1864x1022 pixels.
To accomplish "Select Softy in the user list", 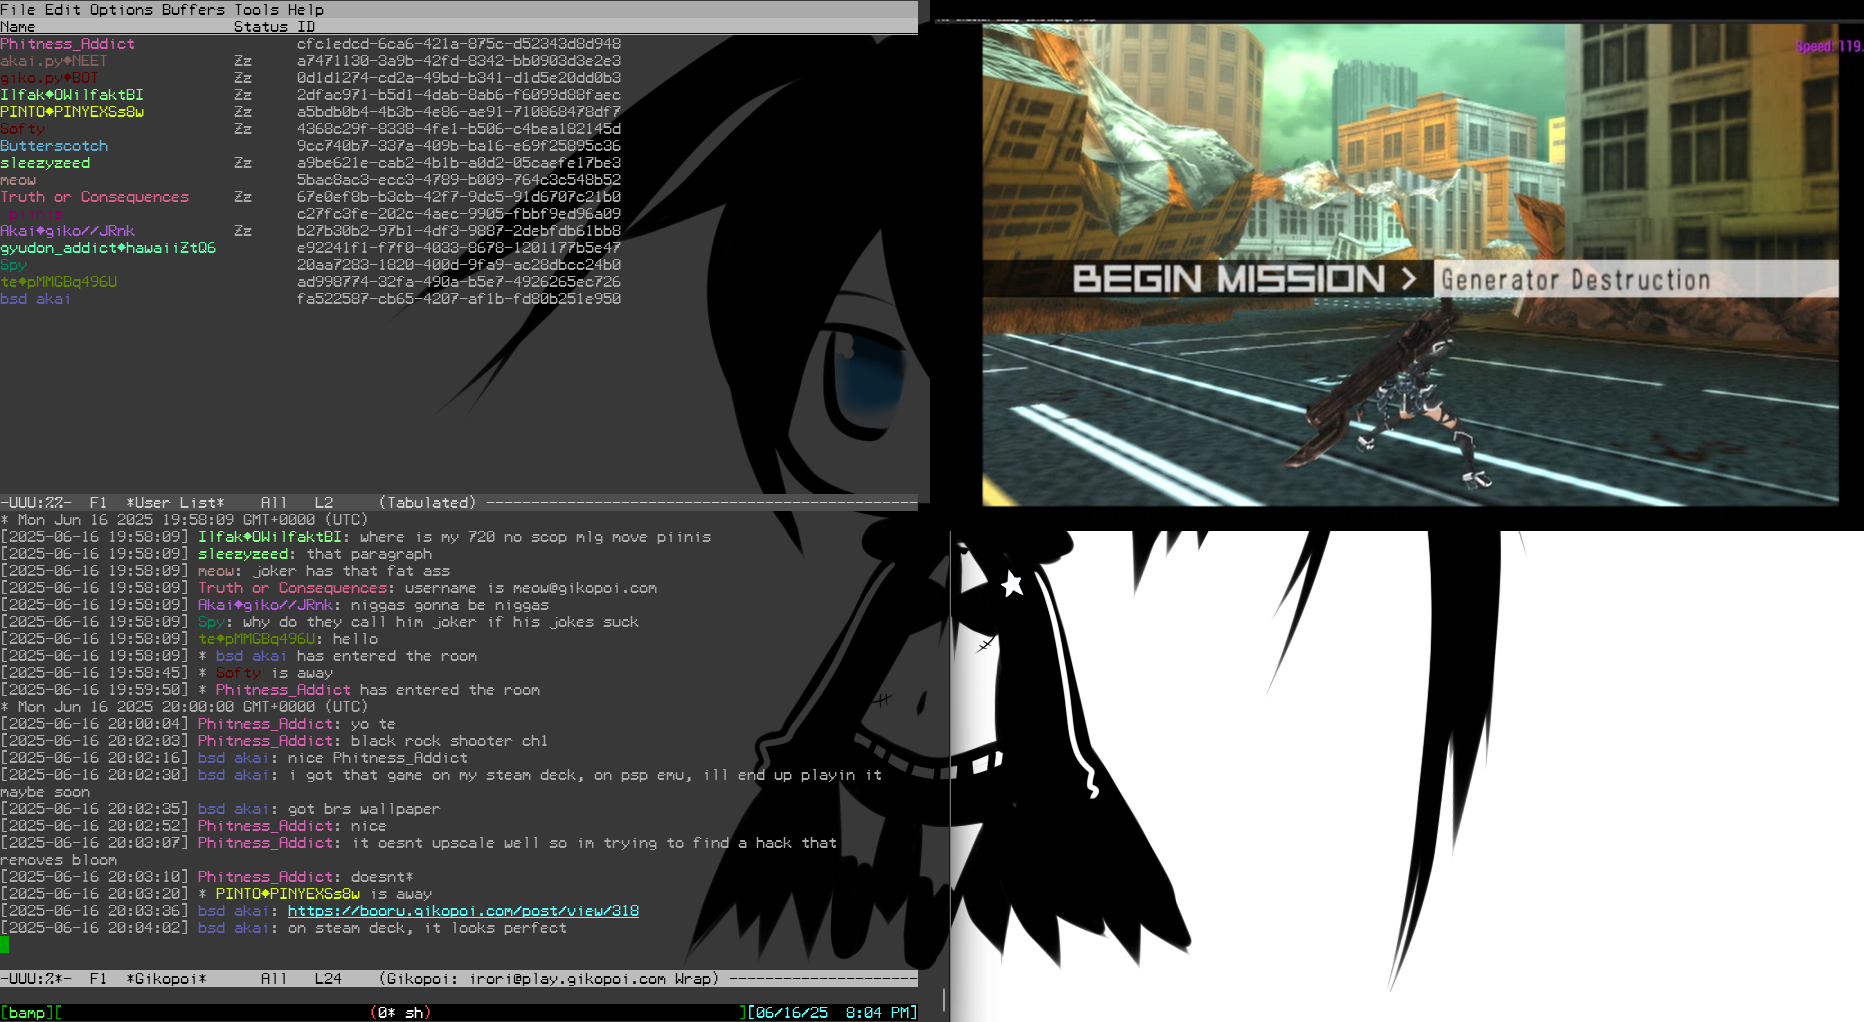I will tap(22, 129).
